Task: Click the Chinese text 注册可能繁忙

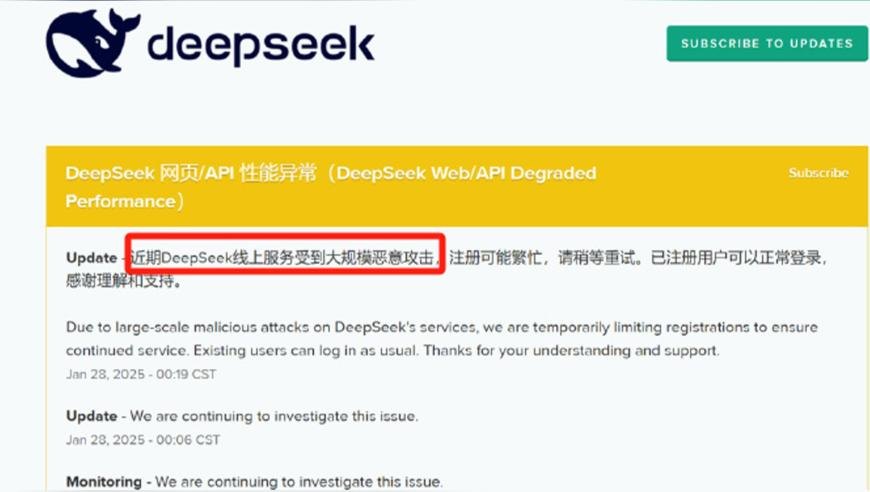Action: 495,258
